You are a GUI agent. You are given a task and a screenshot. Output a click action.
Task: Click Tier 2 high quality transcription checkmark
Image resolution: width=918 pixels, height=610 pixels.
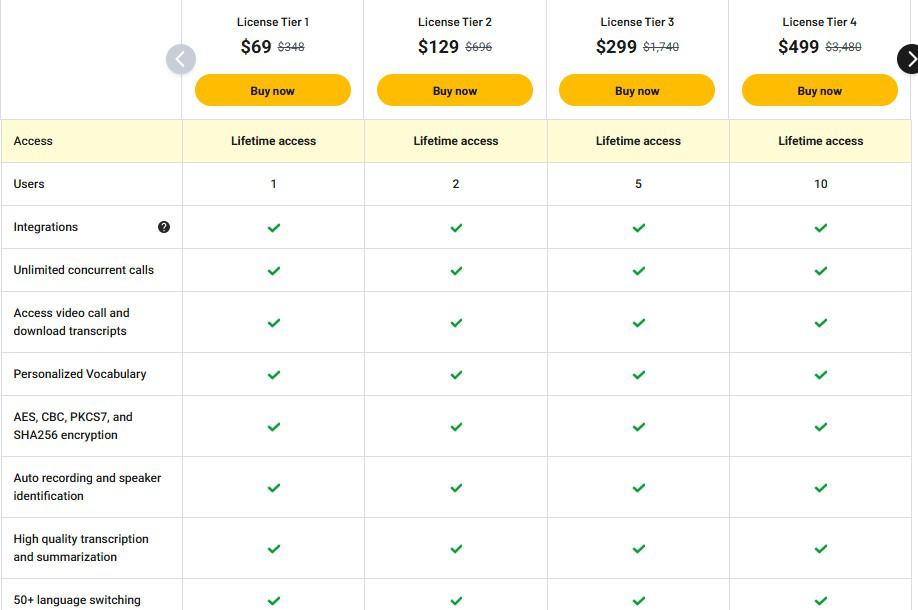[456, 549]
